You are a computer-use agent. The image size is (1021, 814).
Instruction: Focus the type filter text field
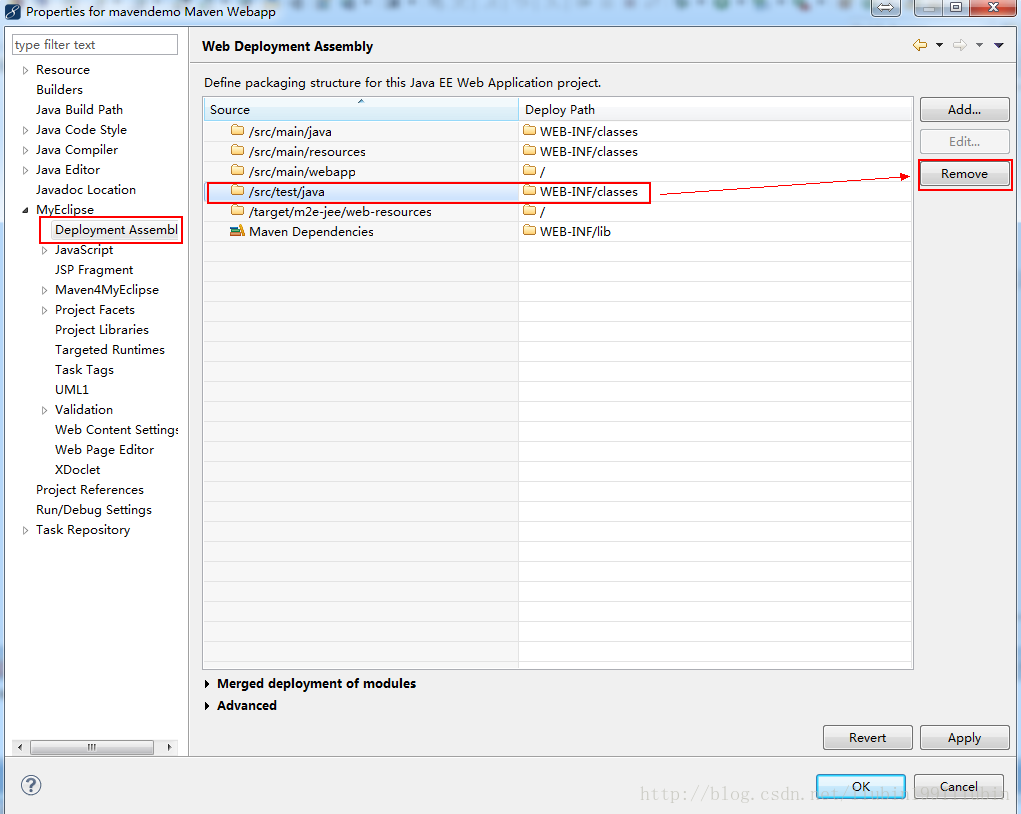pyautogui.click(x=95, y=45)
